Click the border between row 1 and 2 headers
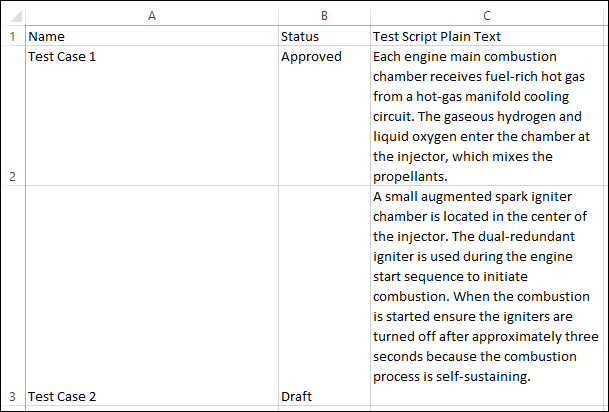609x412 pixels. pyautogui.click(x=13, y=46)
